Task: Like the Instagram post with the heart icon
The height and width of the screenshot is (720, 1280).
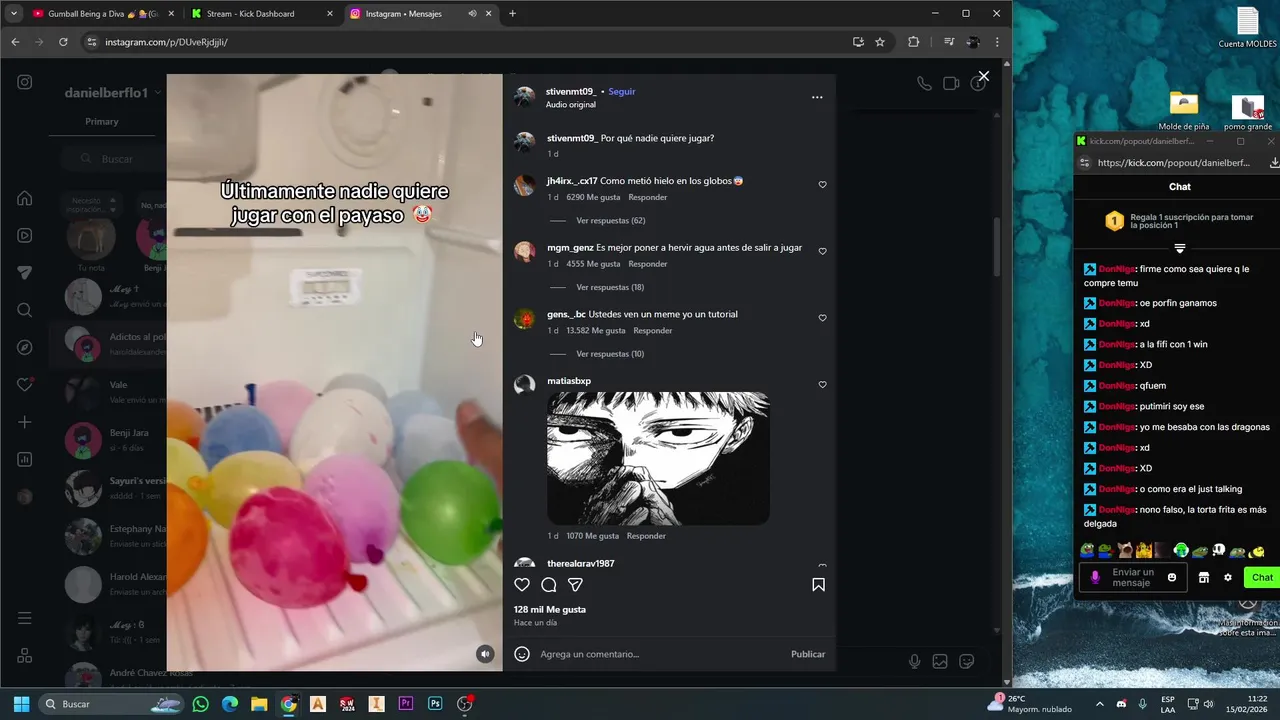Action: click(x=522, y=585)
